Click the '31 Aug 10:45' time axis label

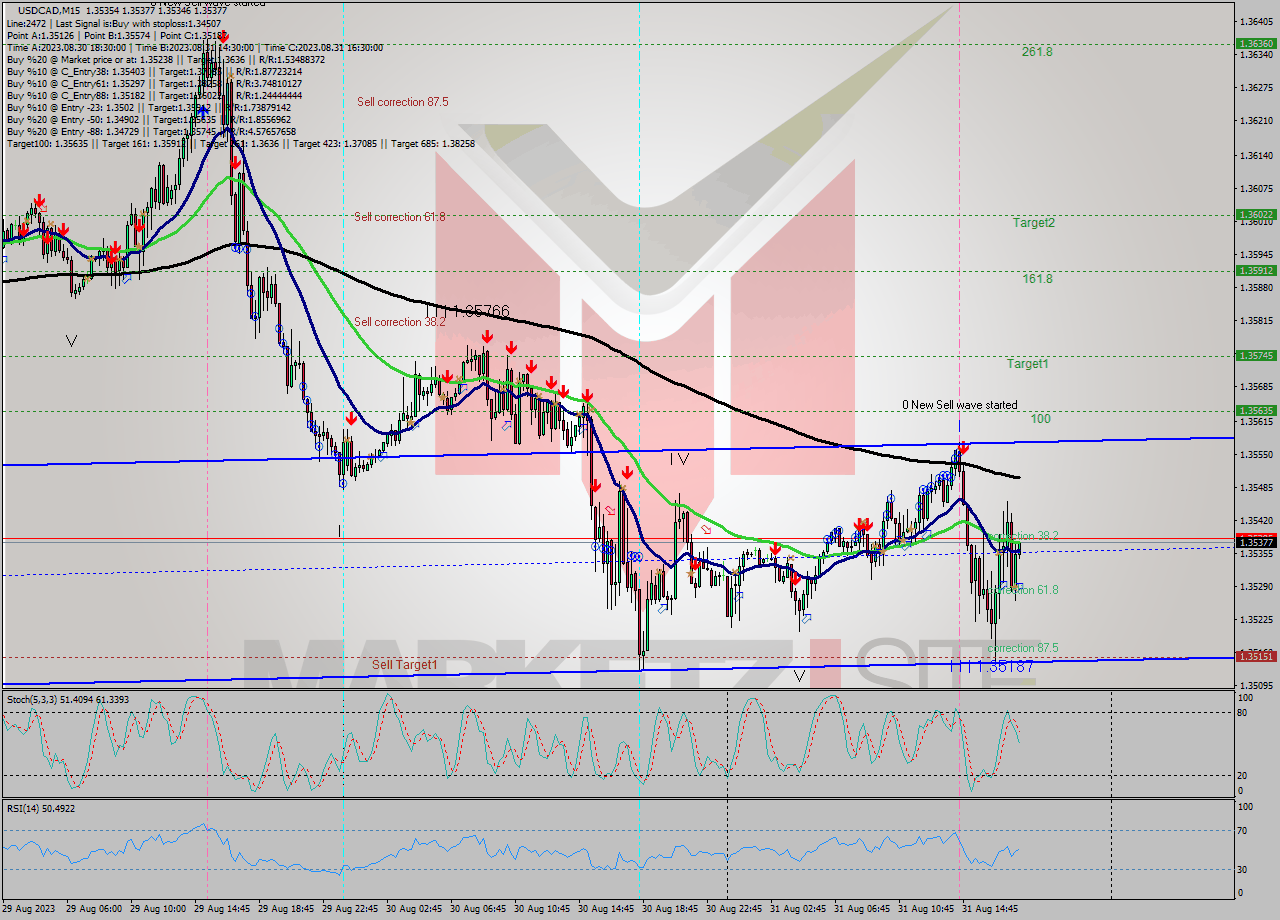[x=925, y=909]
